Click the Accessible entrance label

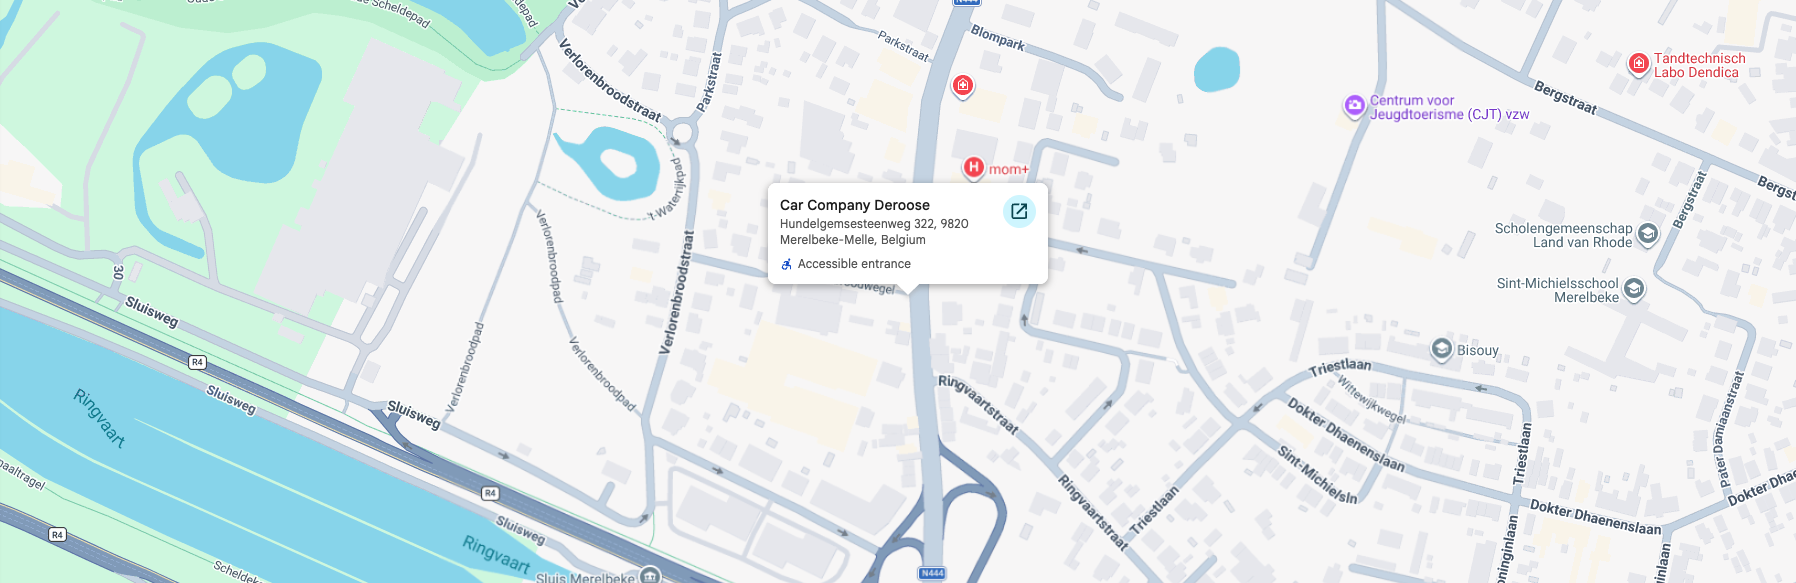coord(854,264)
